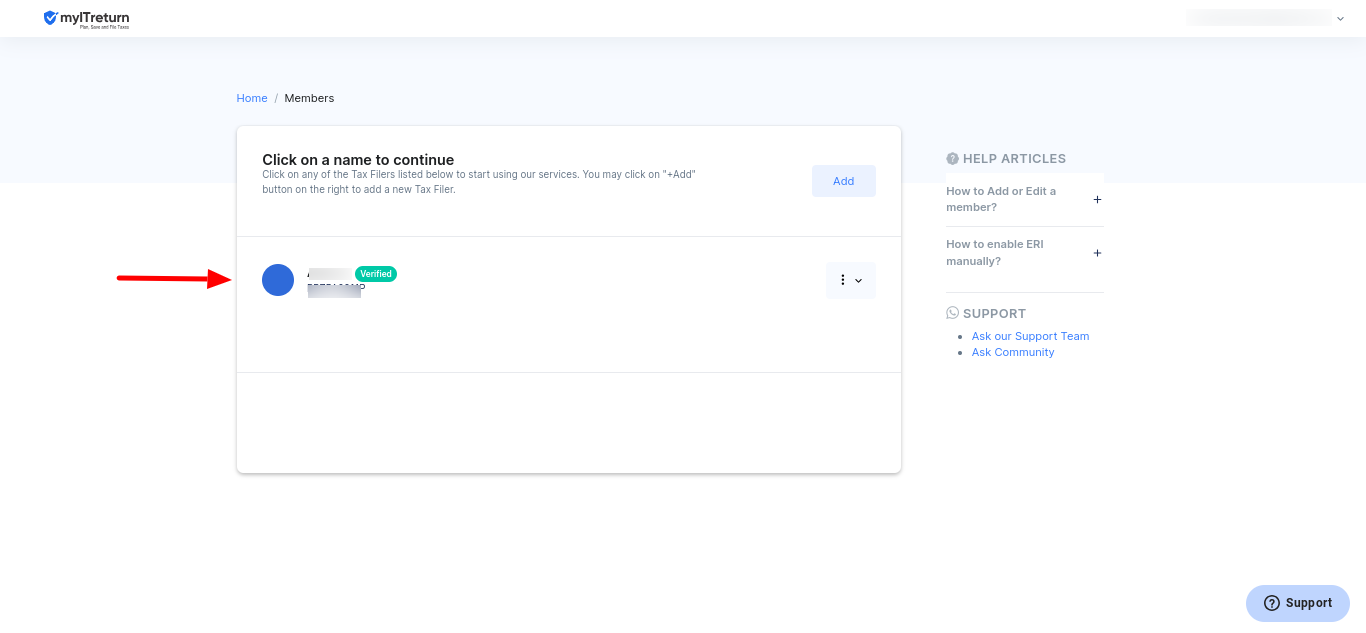Open the 'How to Add or Edit a member?' article
Screen dimensions: 1366x633
(1001, 199)
